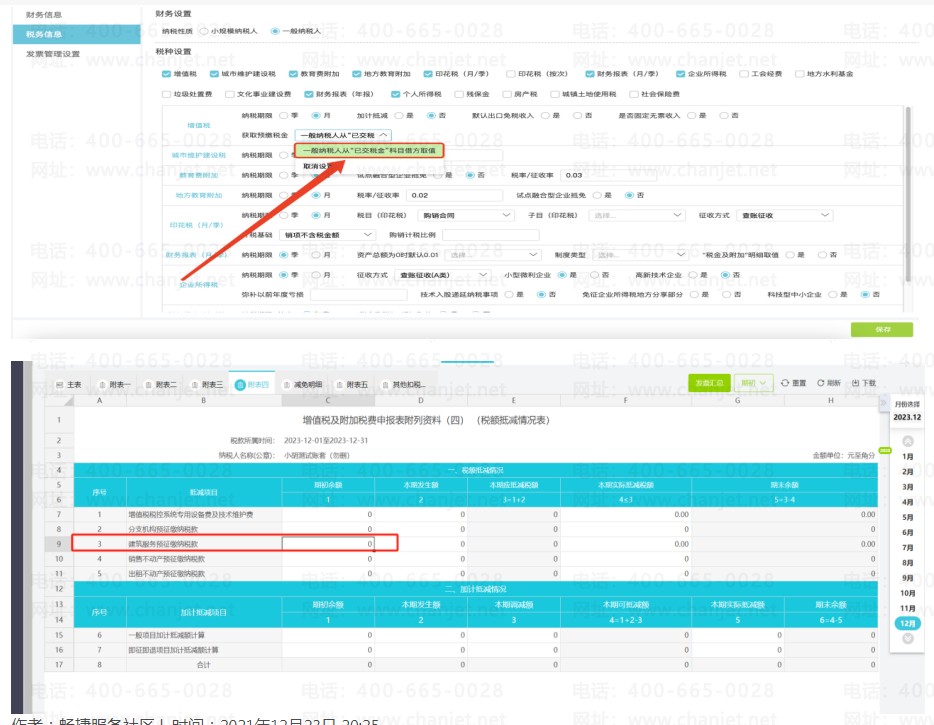934x725 pixels.
Task: Click the tax settings vertical scrollbar
Action: coord(908,194)
